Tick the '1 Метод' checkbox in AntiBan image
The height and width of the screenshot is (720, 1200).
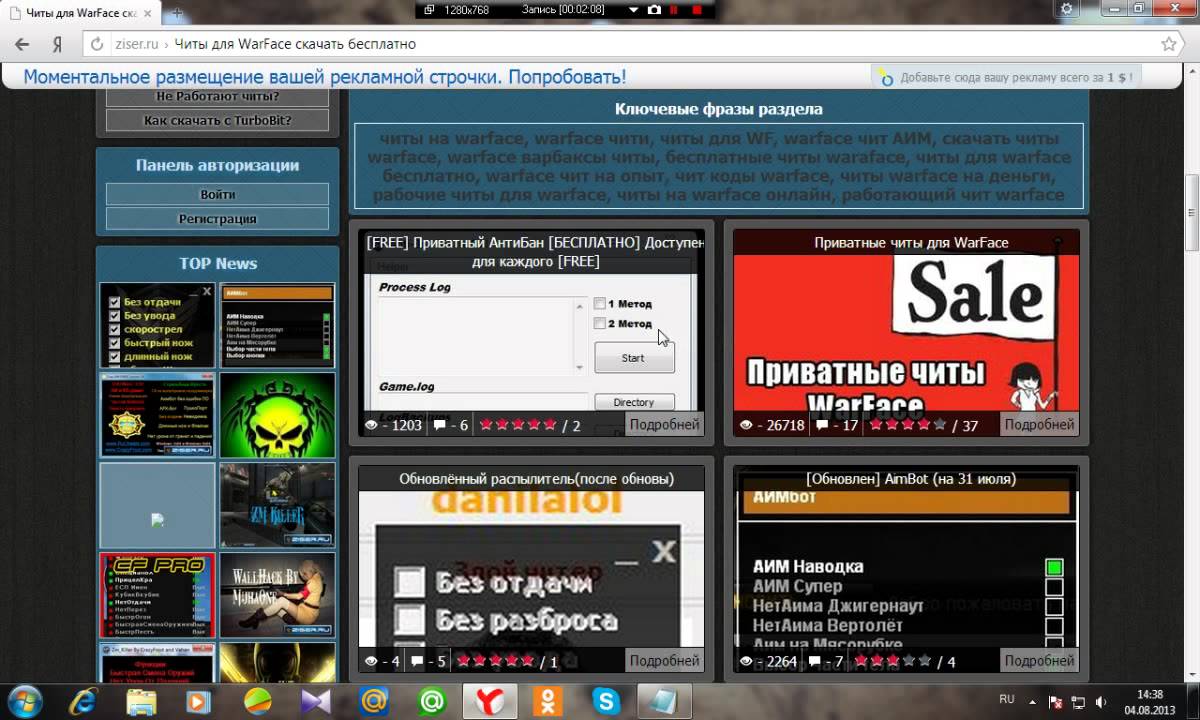[599, 303]
